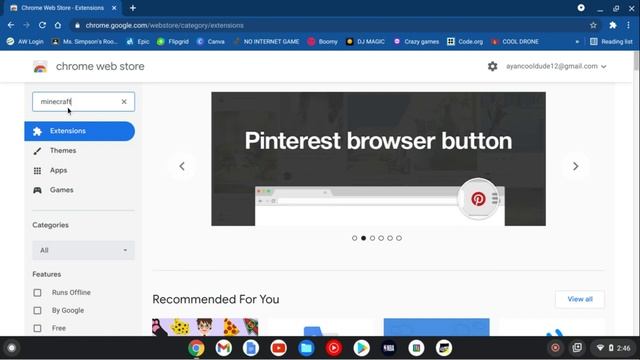Open account email dropdown

[556, 66]
